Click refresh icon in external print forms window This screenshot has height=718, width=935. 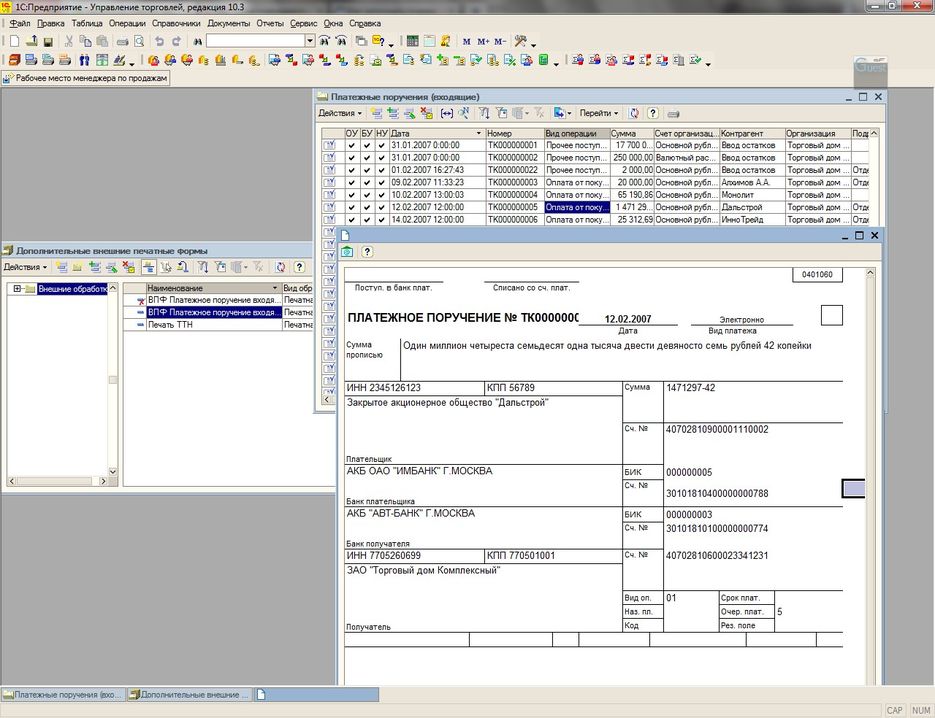[280, 267]
